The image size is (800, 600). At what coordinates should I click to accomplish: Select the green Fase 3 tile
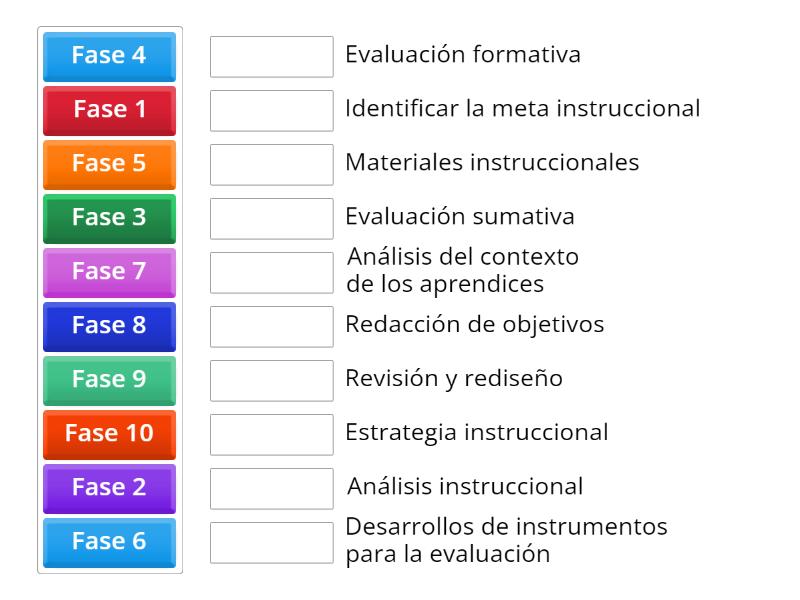pos(108,219)
